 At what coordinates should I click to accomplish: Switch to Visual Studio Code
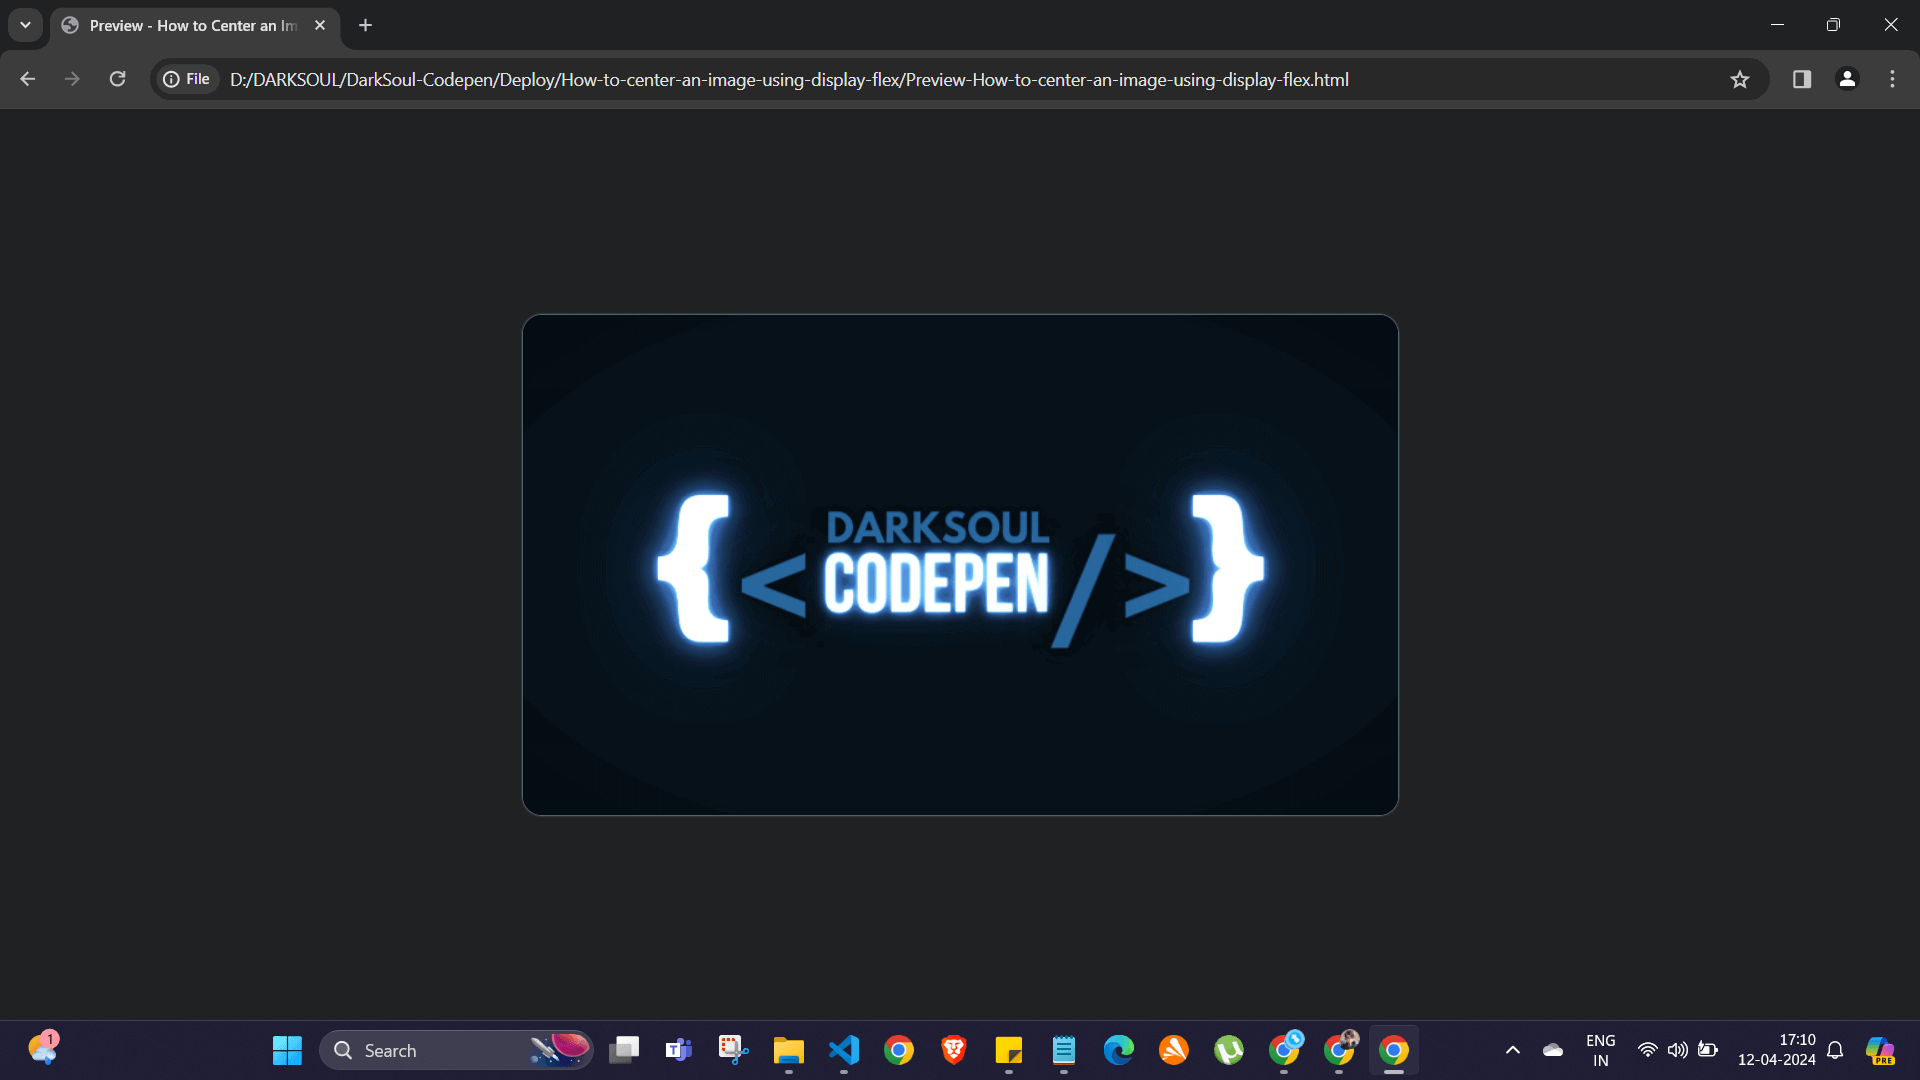coord(844,1050)
